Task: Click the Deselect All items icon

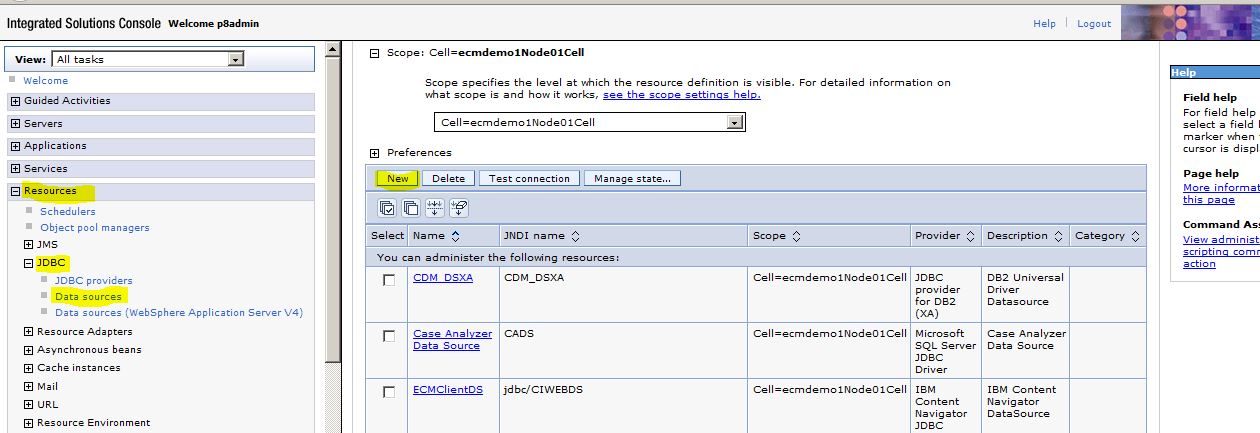Action: [x=411, y=208]
